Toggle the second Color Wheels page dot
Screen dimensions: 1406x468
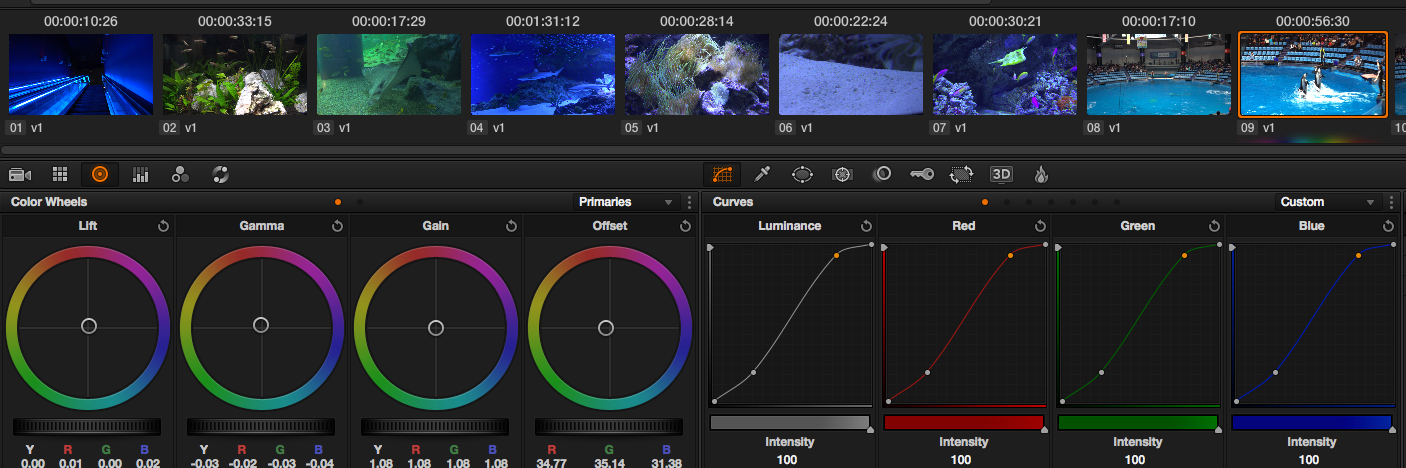pyautogui.click(x=360, y=202)
